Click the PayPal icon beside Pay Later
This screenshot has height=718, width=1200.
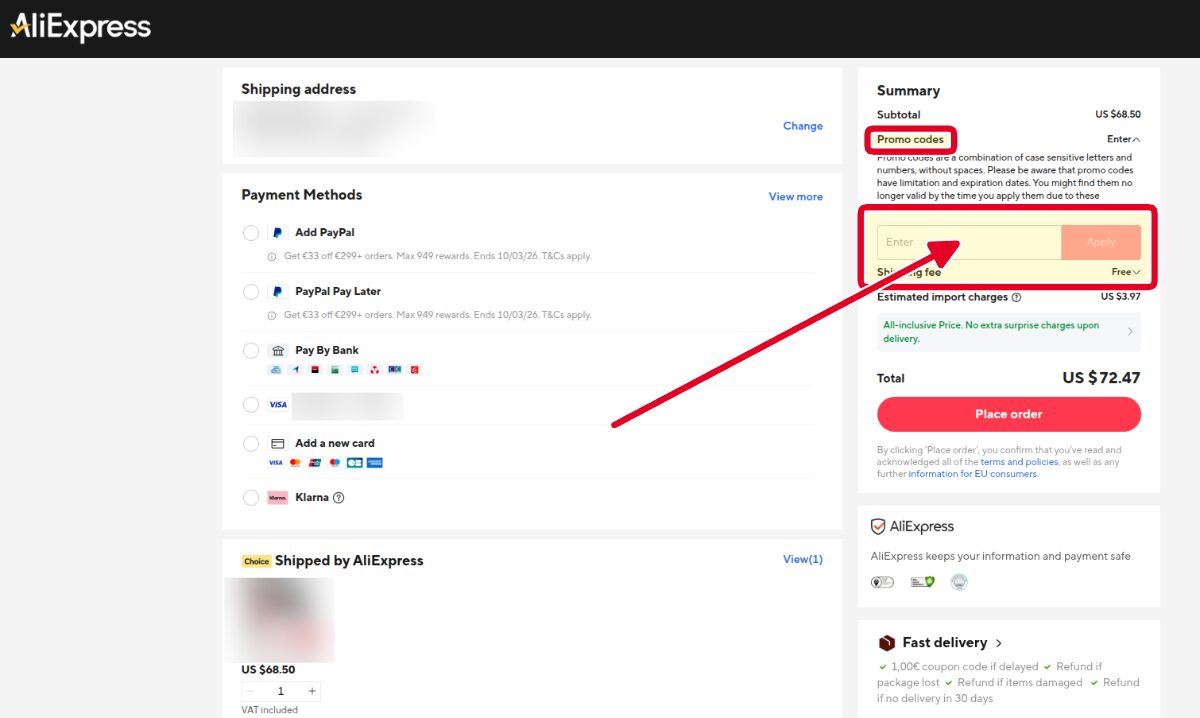pyautogui.click(x=278, y=292)
